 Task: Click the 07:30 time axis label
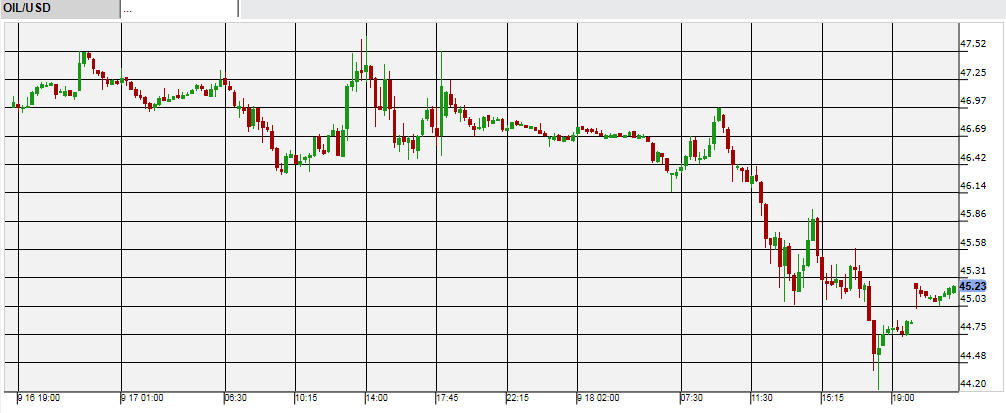(x=692, y=398)
